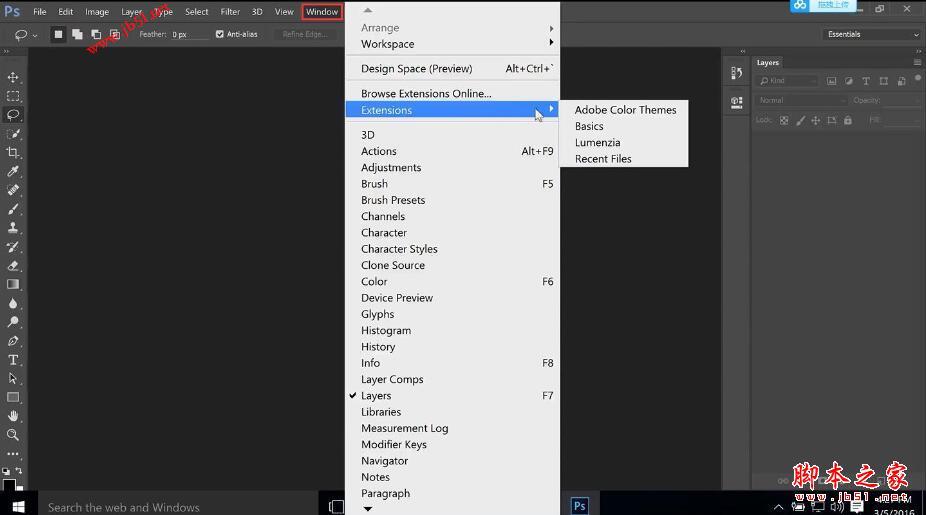Click the foreground color swatch
The width and height of the screenshot is (926, 515).
click(9, 485)
